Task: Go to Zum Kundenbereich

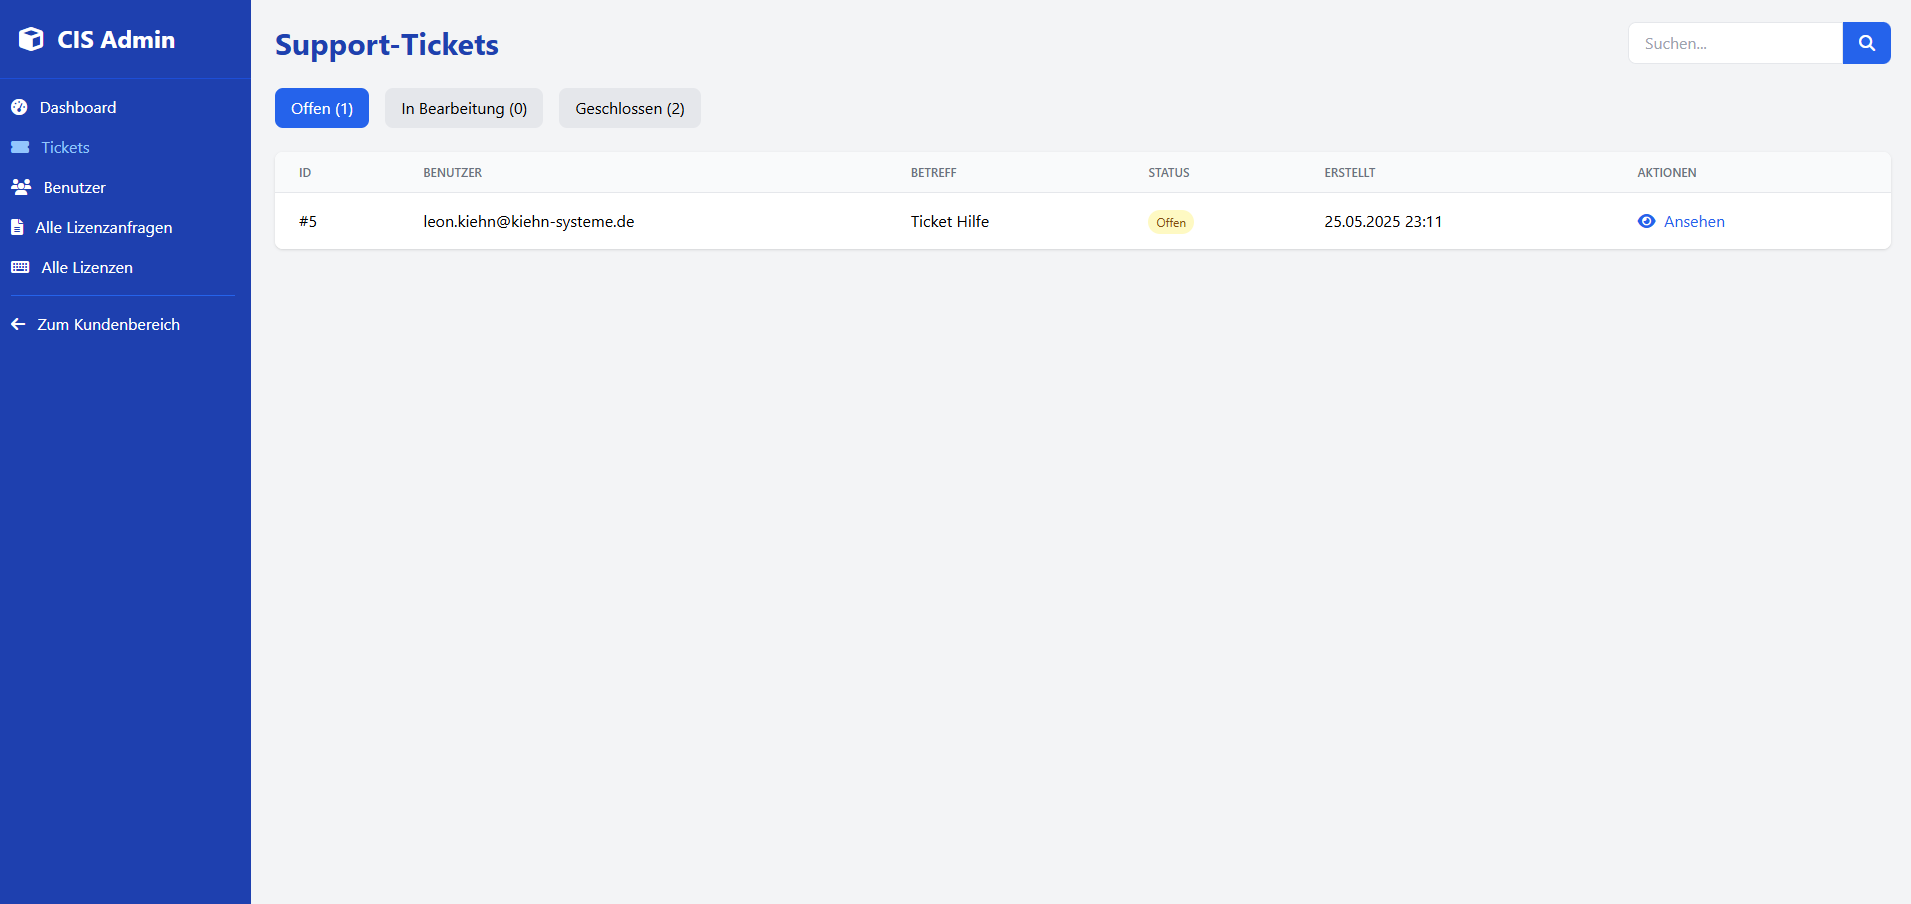Action: click(108, 324)
